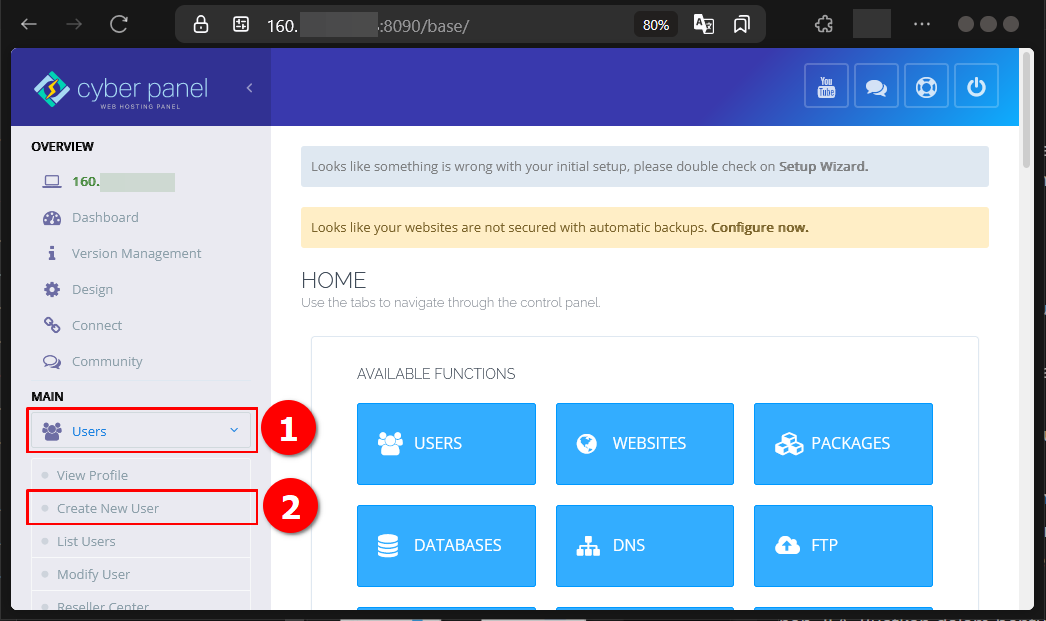Screen dimensions: 1046x621
Task: Open Version Management in sidebar
Action: point(136,253)
